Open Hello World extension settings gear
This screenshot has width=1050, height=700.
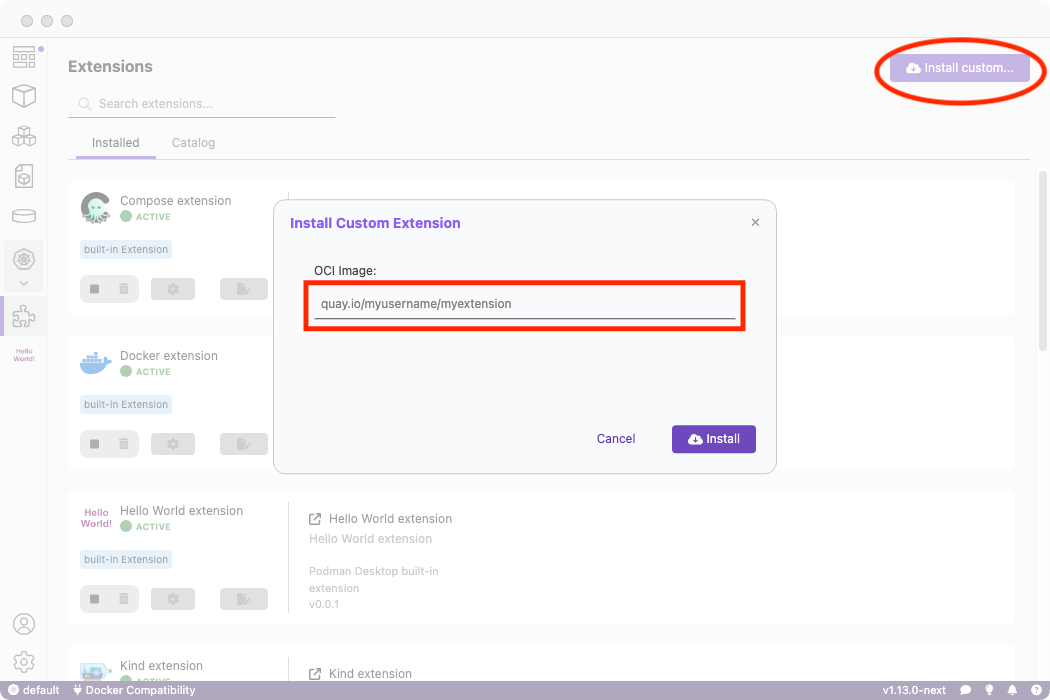173,599
